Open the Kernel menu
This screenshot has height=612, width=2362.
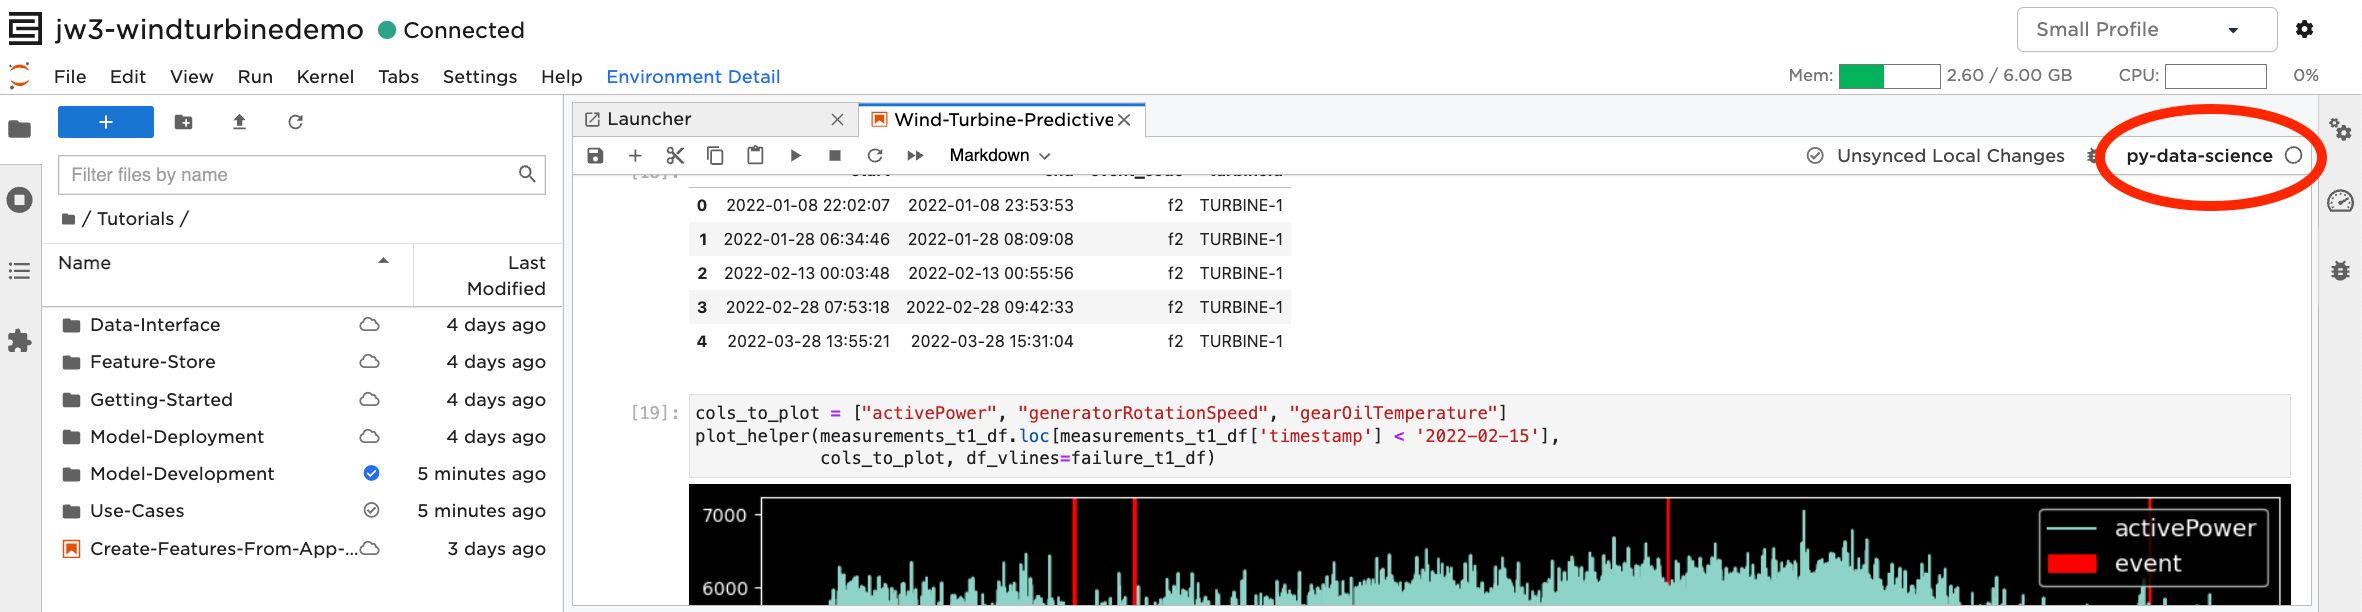pyautogui.click(x=325, y=77)
